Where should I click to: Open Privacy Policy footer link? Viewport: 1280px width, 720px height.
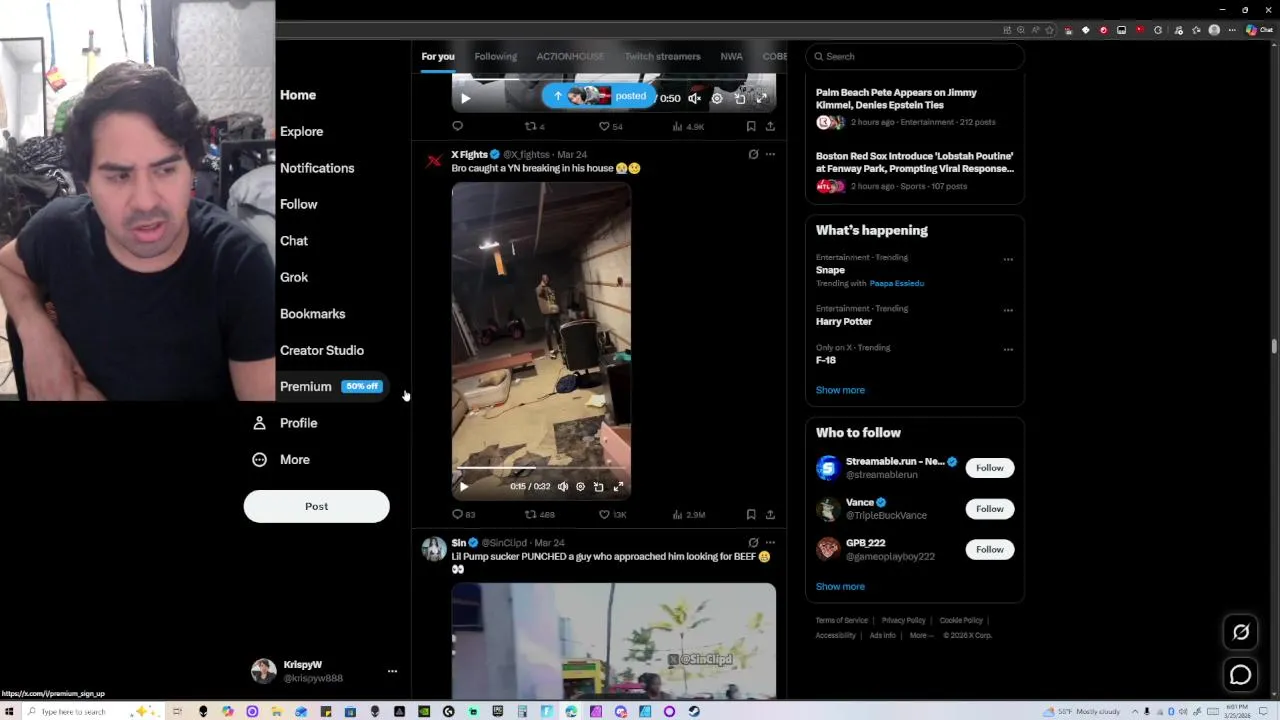[903, 620]
